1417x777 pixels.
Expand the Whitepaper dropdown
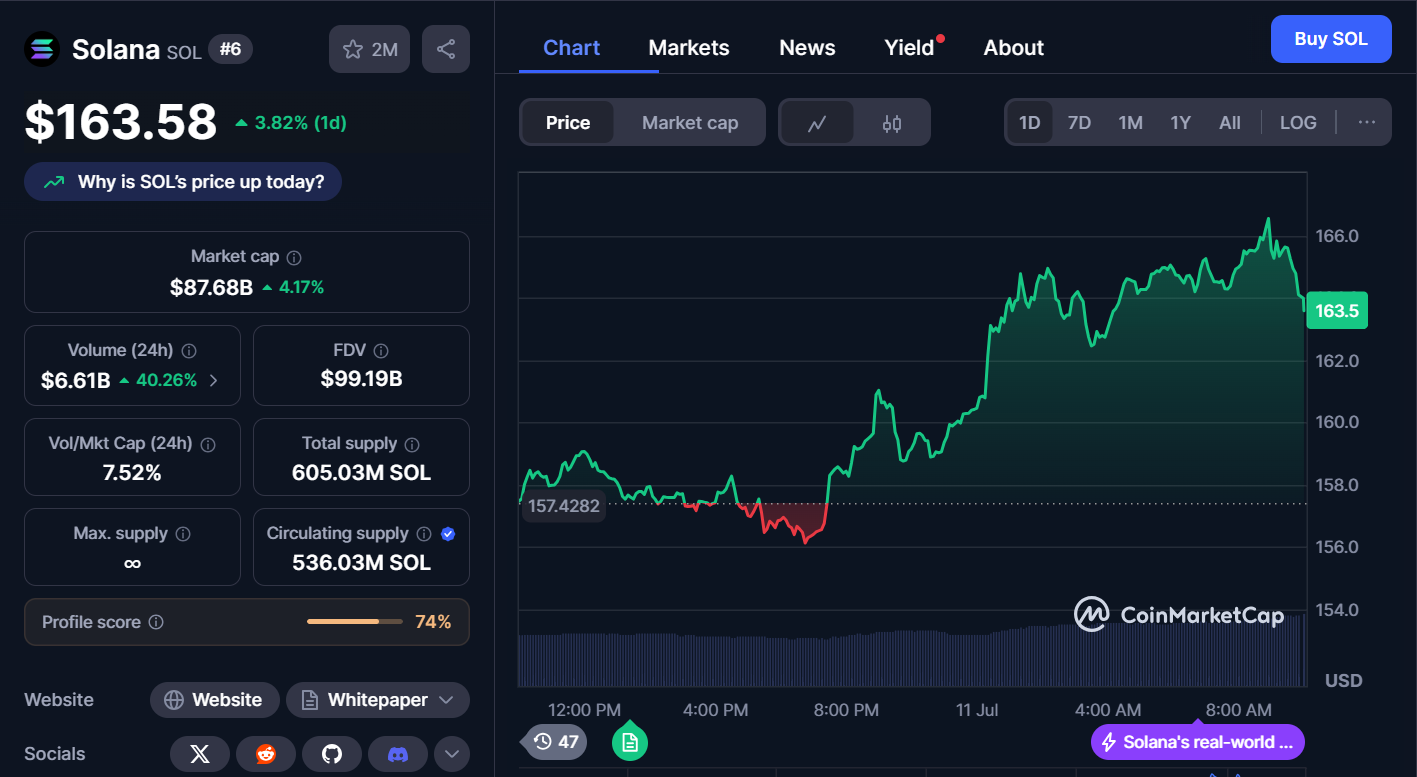[x=378, y=700]
